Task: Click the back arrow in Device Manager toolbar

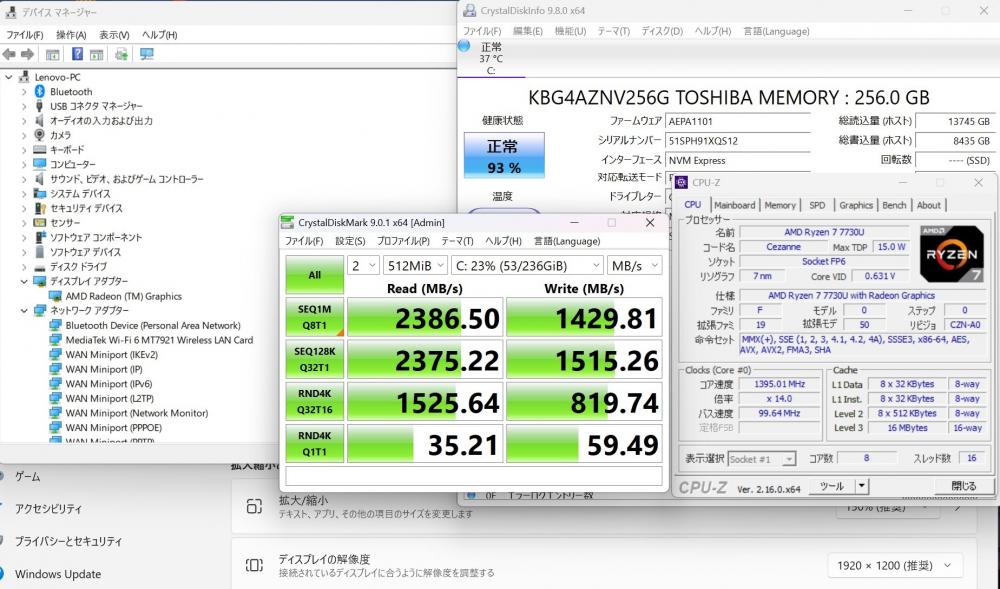Action: pos(9,54)
